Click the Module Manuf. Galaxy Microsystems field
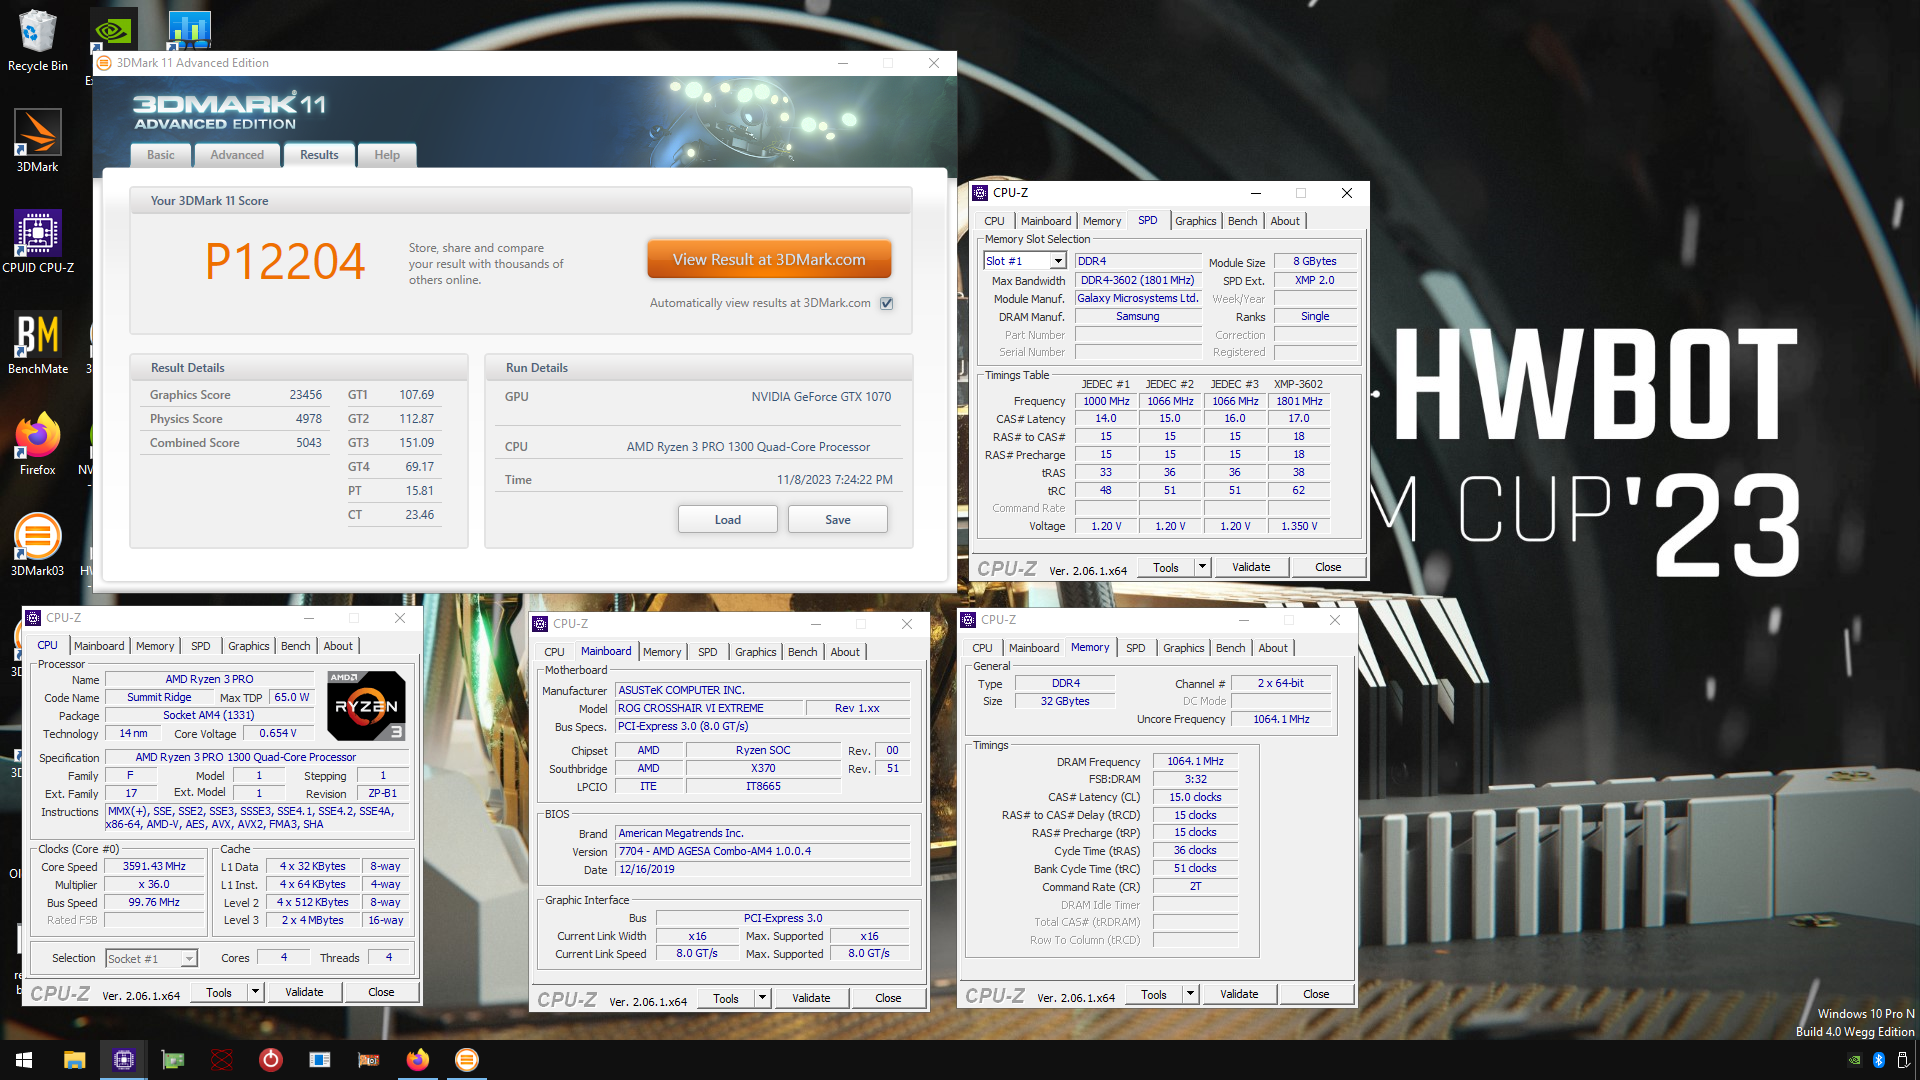1920x1080 pixels. coord(1138,299)
